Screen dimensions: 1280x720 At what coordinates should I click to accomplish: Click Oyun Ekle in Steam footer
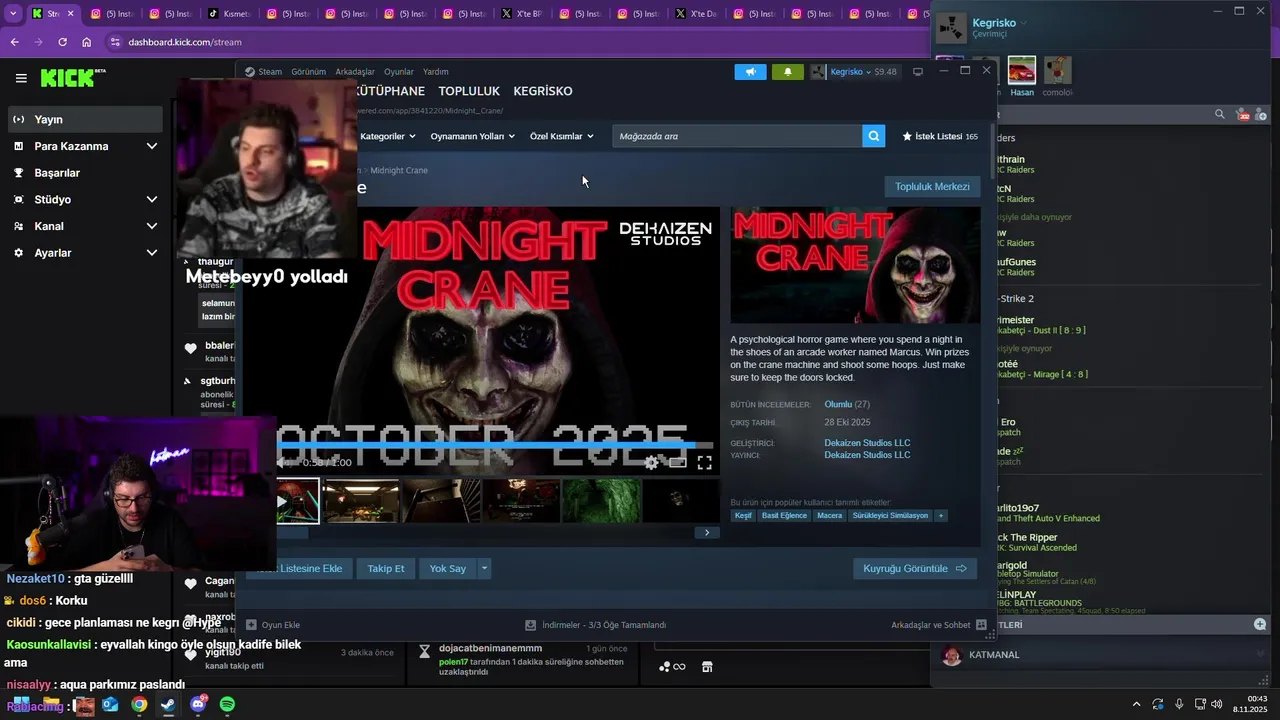coord(273,625)
